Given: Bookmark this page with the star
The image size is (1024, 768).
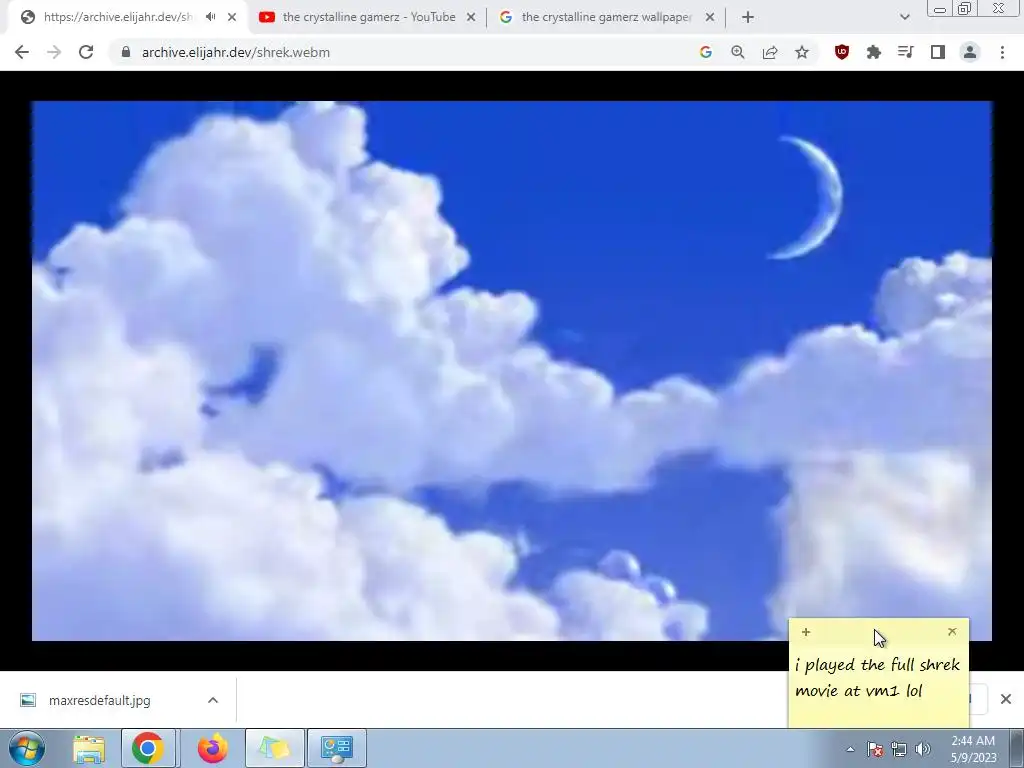Looking at the screenshot, I should [x=802, y=52].
